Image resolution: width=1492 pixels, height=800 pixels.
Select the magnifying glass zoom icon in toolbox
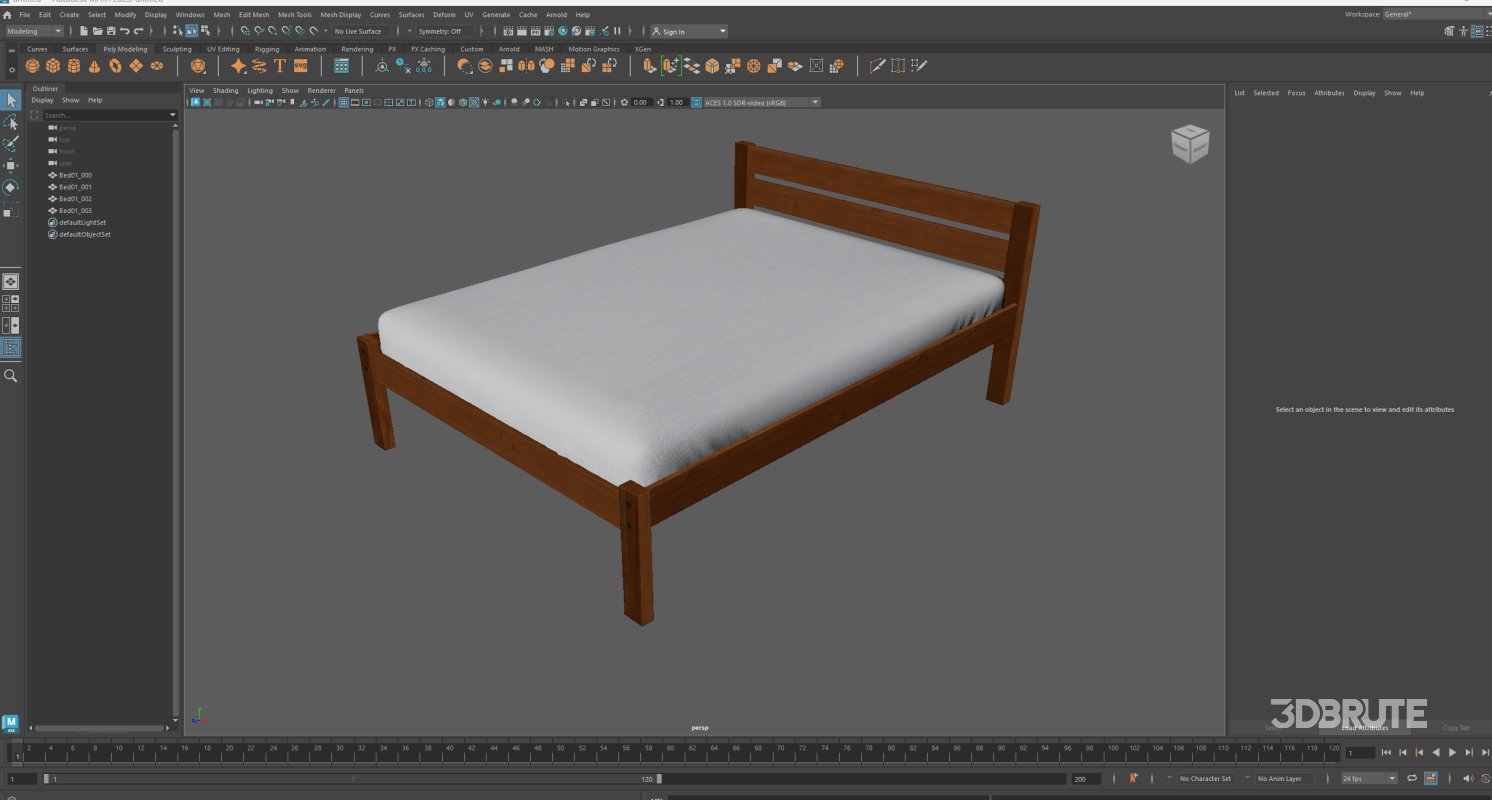[x=11, y=375]
